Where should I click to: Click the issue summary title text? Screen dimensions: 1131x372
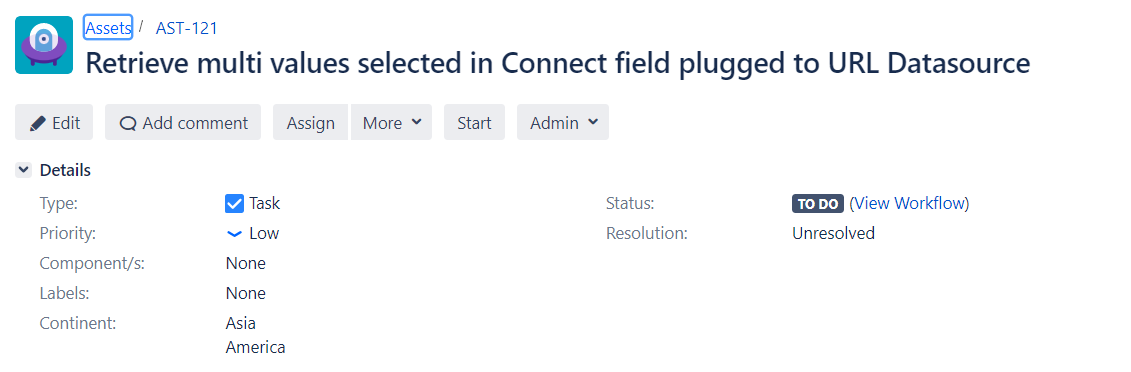coord(558,63)
